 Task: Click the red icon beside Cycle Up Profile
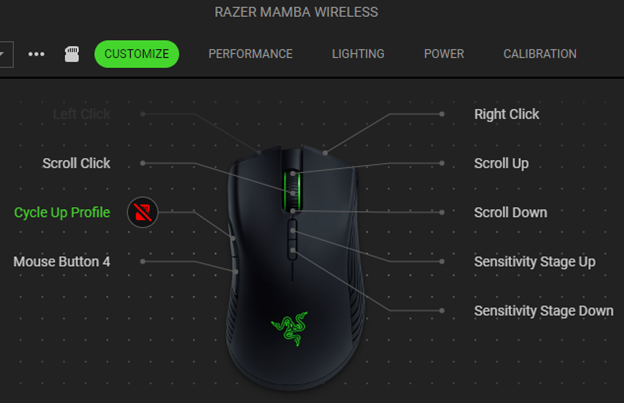(142, 212)
